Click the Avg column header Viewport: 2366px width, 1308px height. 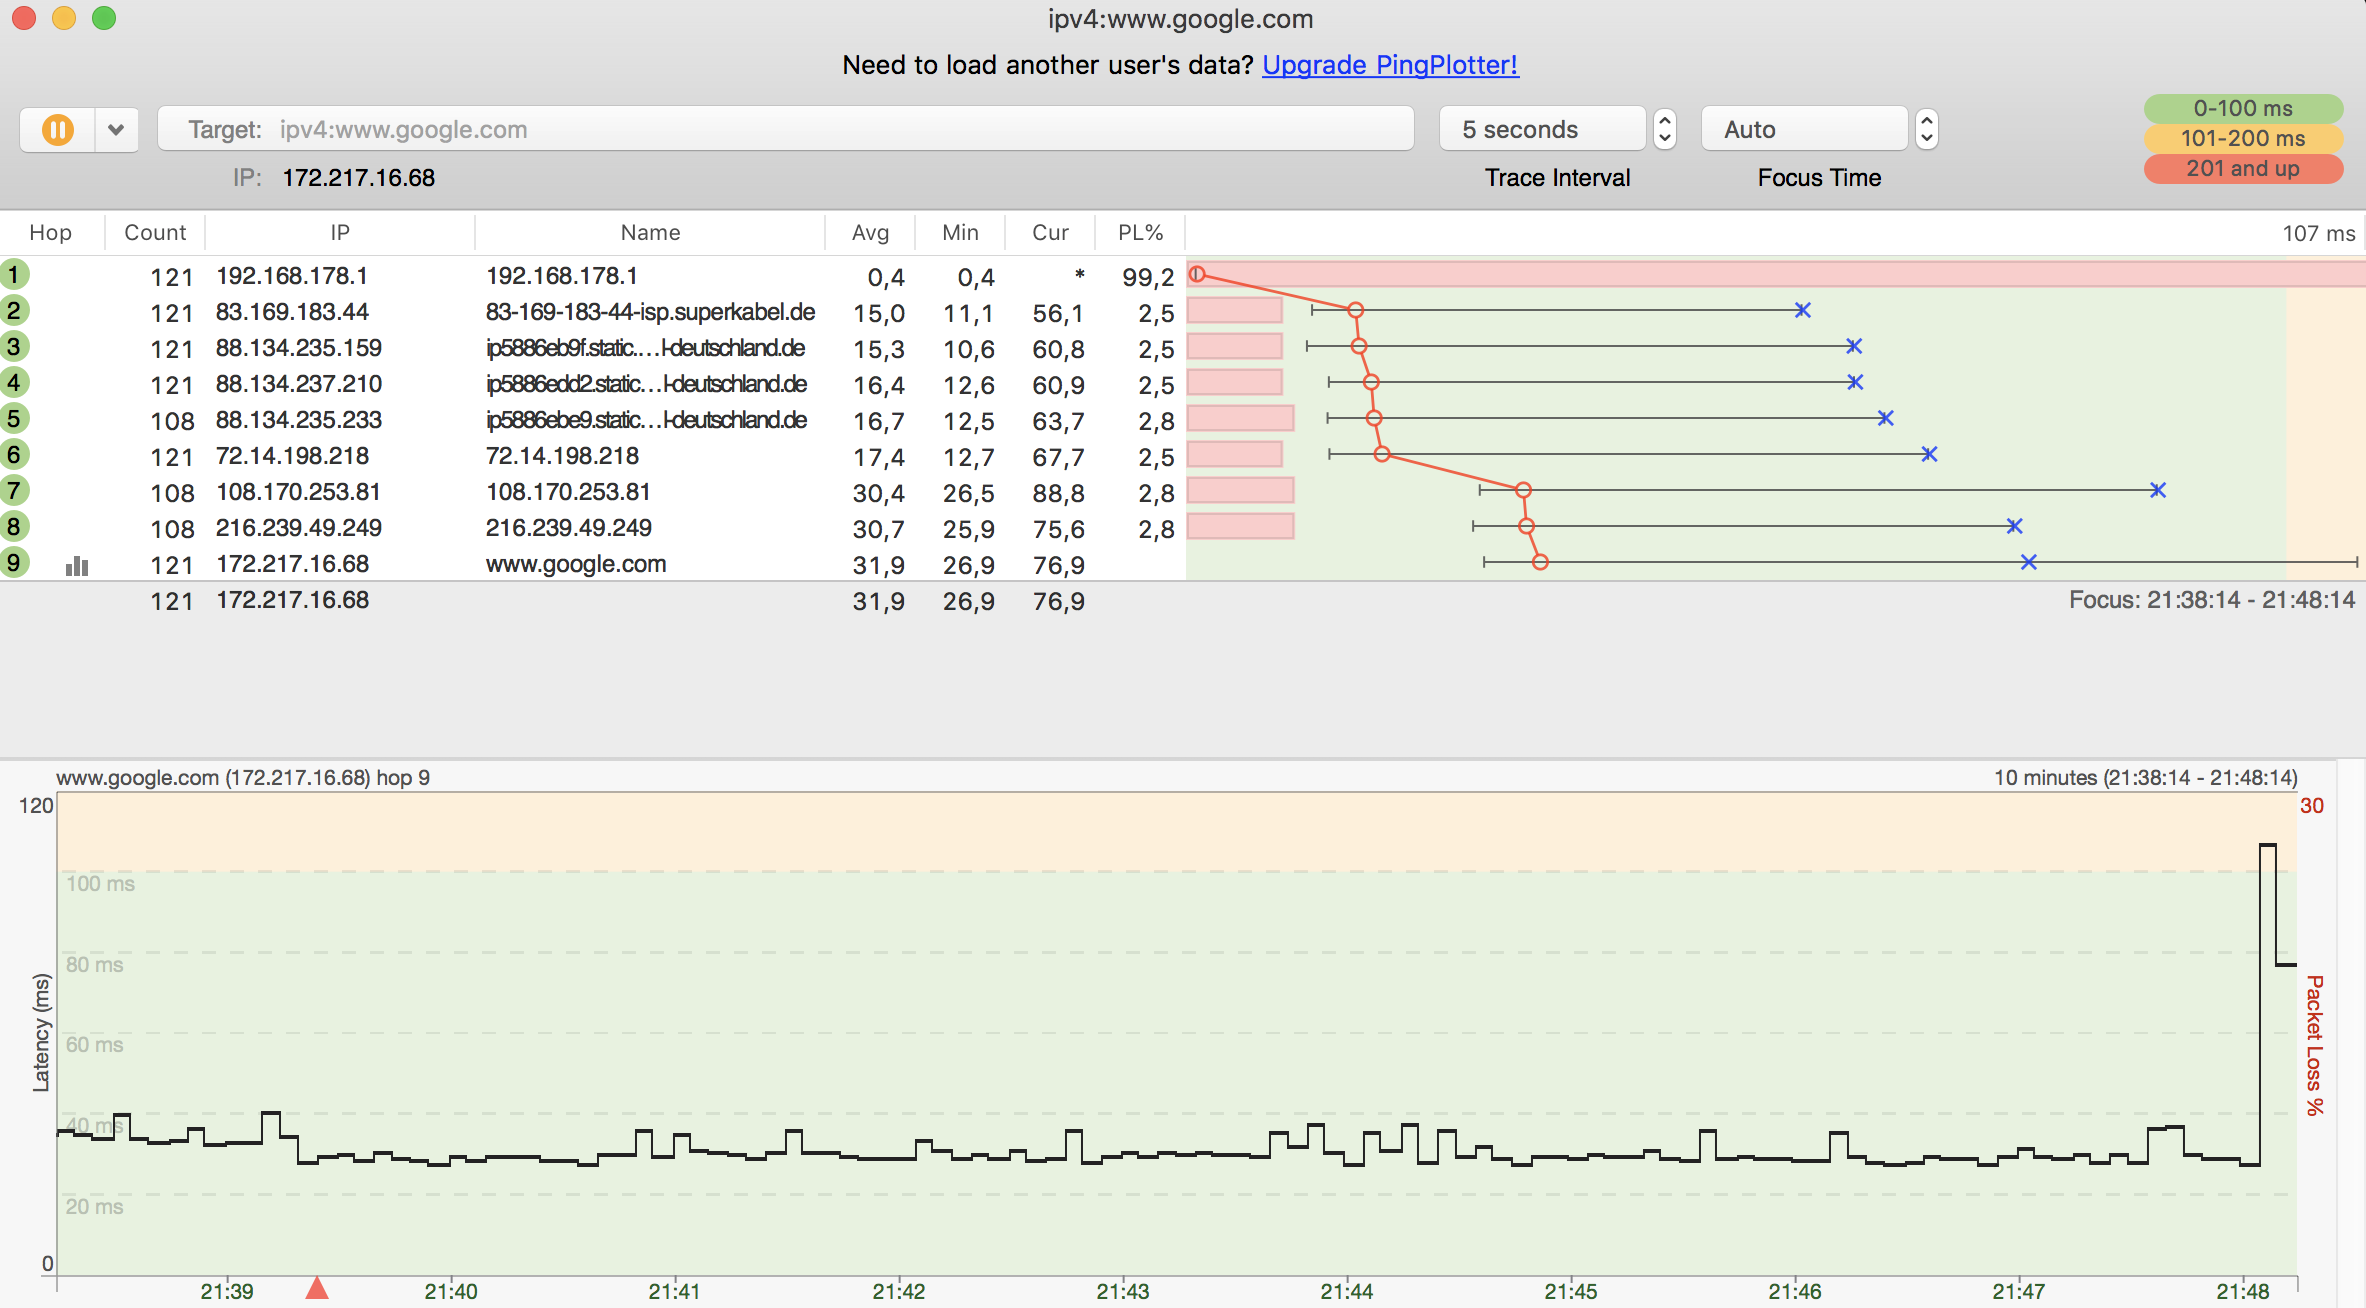click(x=870, y=232)
